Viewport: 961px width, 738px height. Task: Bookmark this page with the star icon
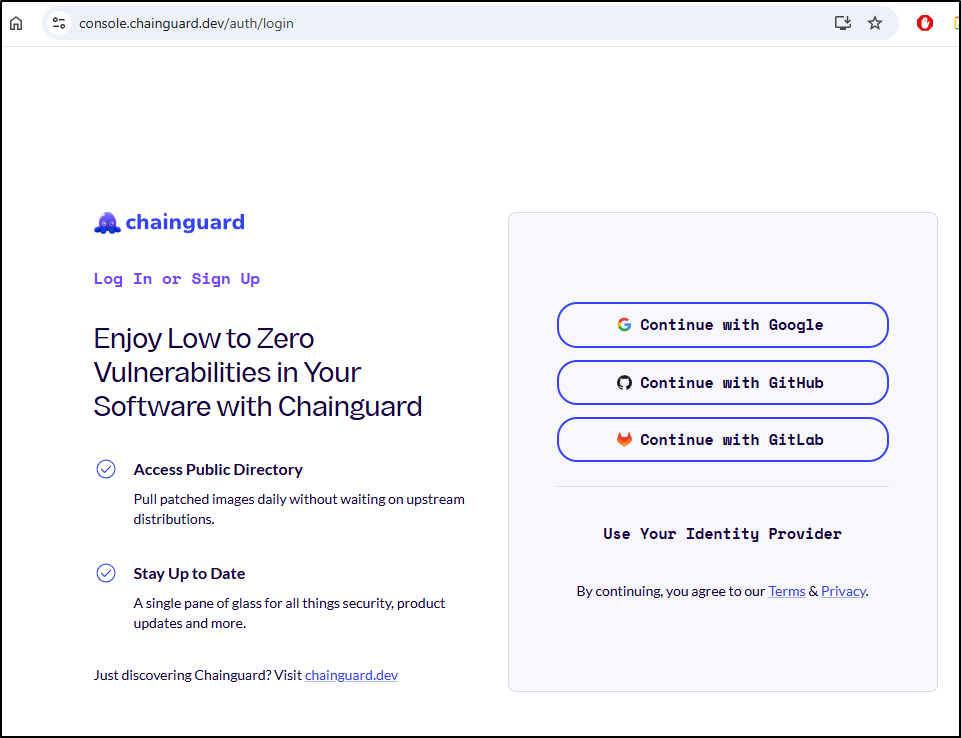[875, 23]
